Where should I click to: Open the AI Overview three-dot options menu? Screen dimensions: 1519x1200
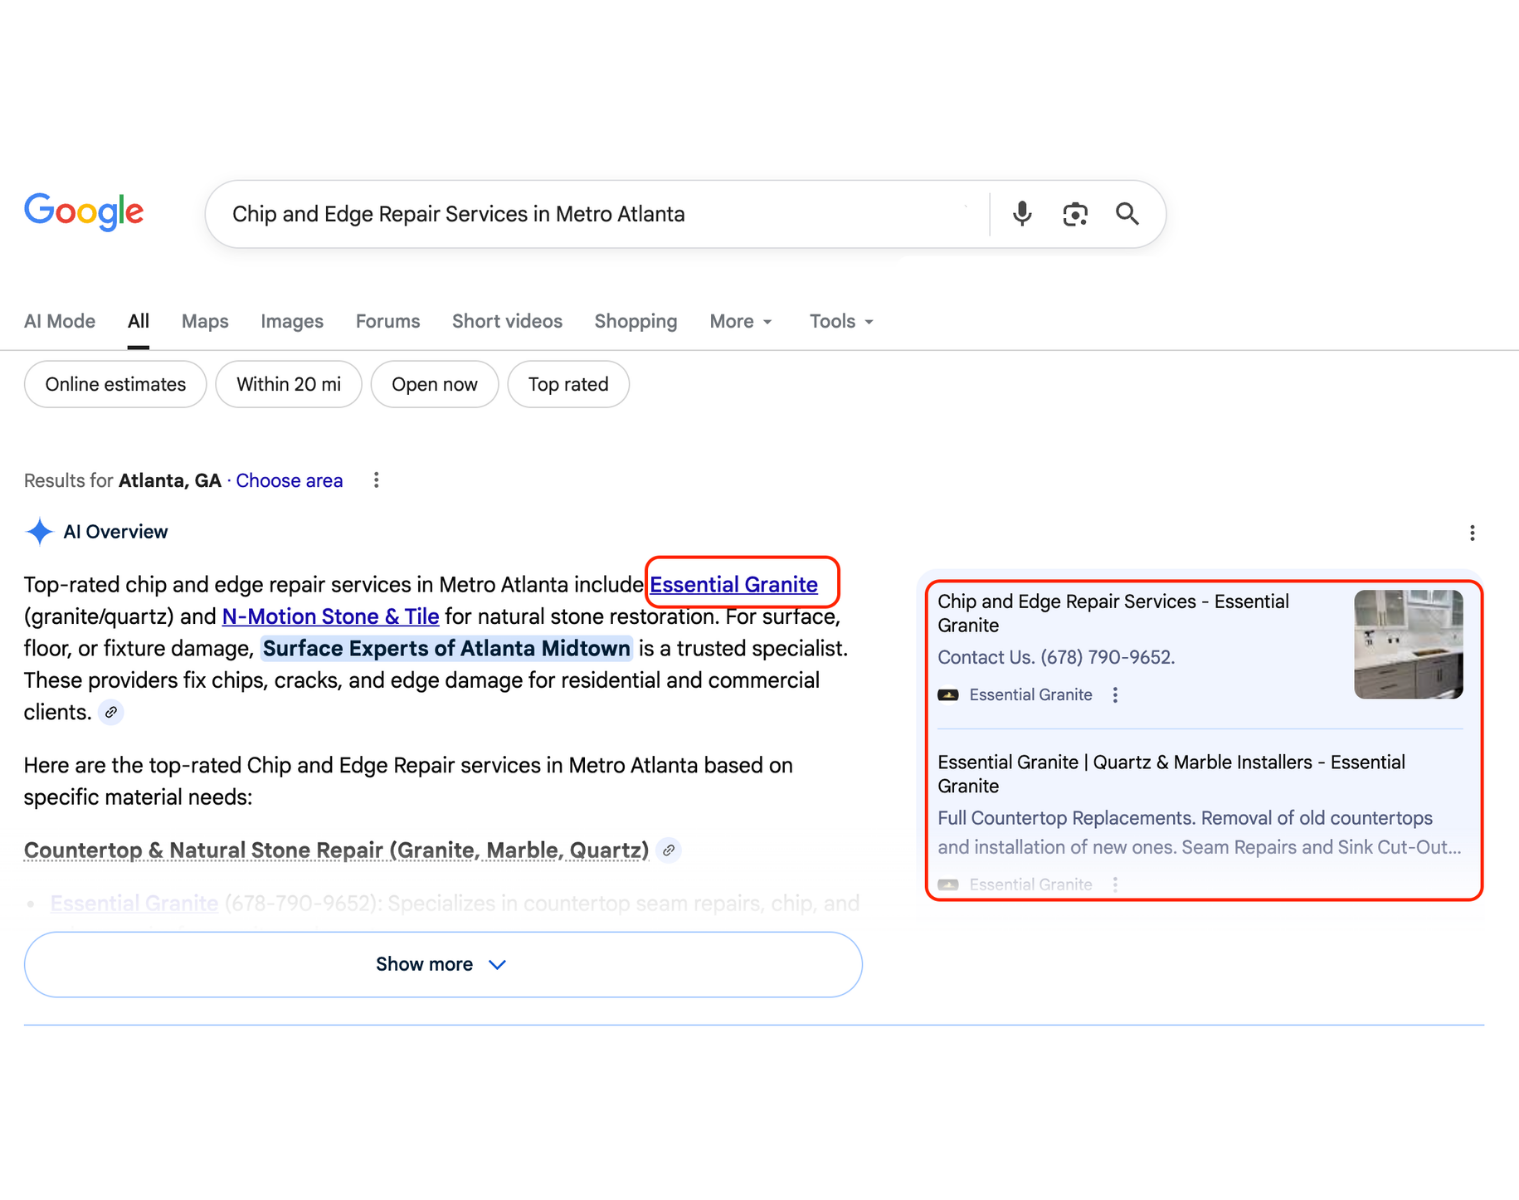pyautogui.click(x=1472, y=532)
